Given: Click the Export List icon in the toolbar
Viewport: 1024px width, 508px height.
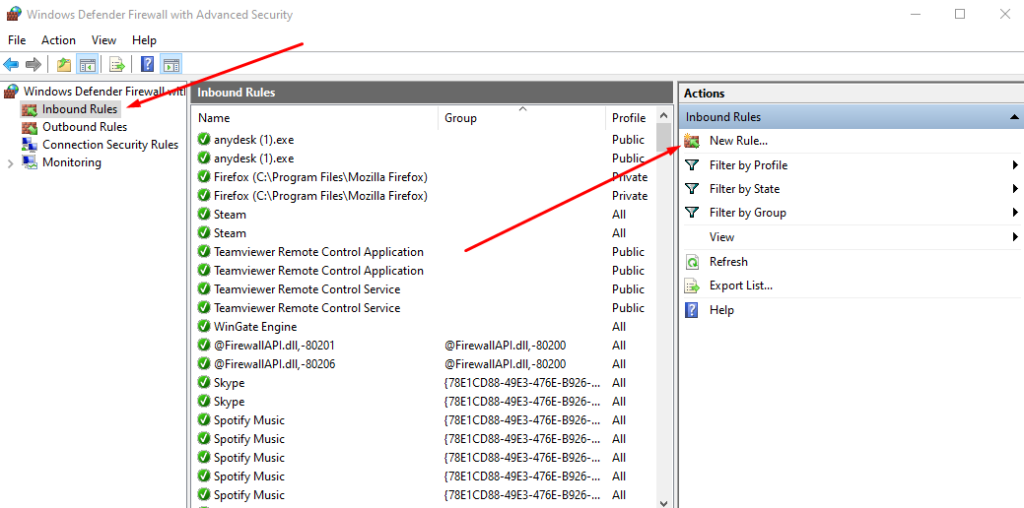Looking at the screenshot, I should [117, 64].
